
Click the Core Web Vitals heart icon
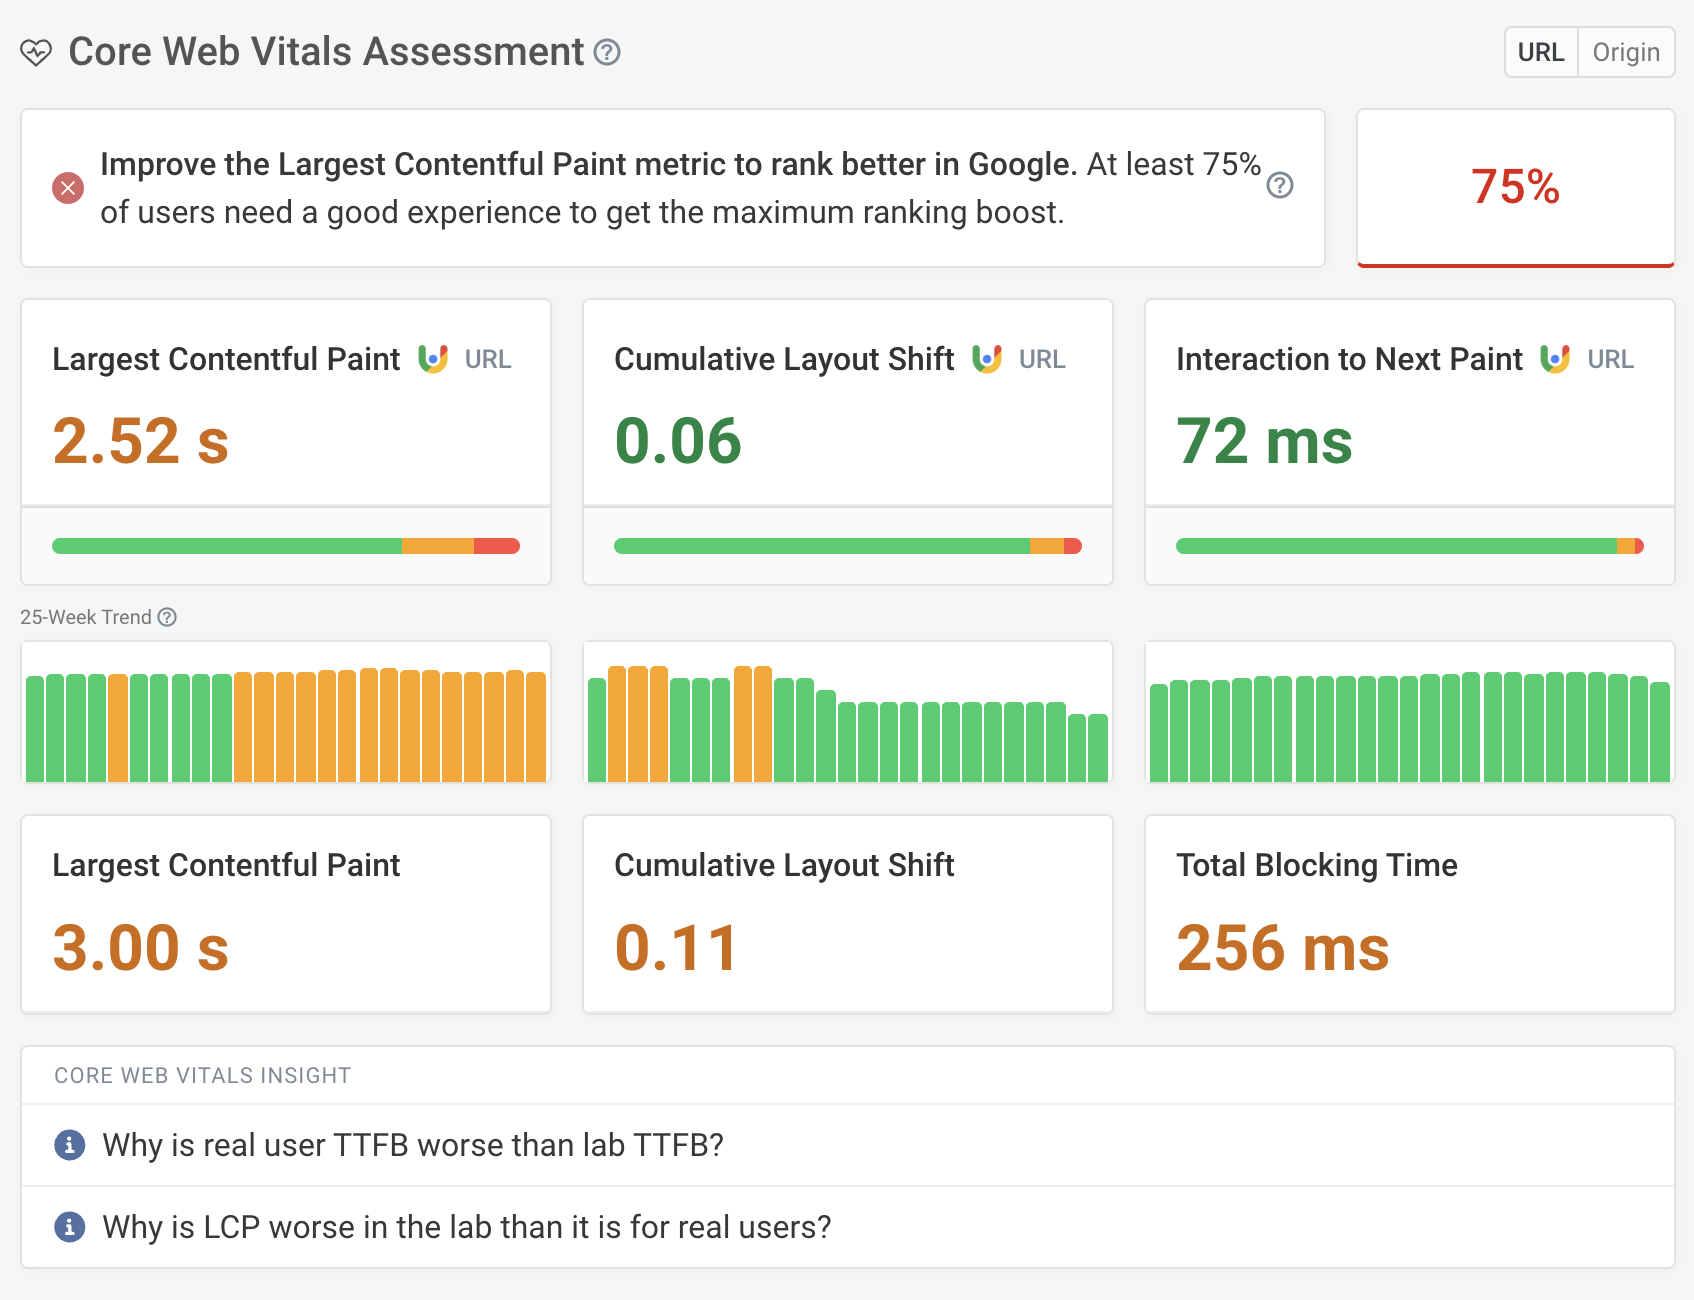(36, 52)
